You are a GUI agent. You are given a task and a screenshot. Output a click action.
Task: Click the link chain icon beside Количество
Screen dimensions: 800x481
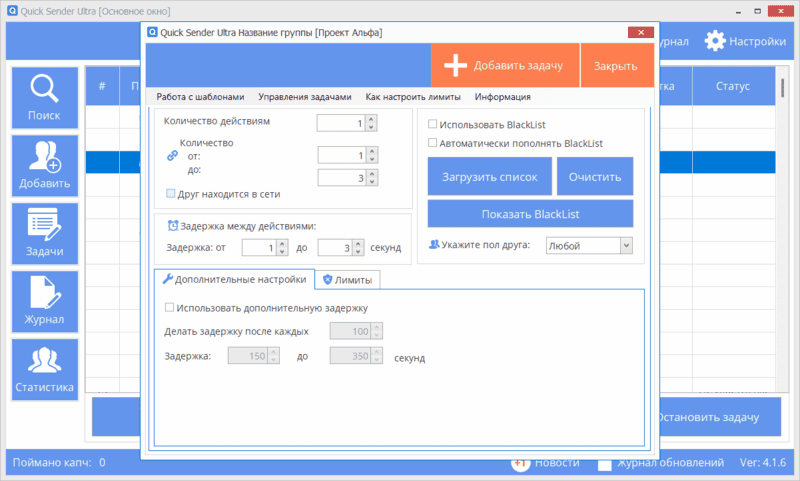(172, 156)
